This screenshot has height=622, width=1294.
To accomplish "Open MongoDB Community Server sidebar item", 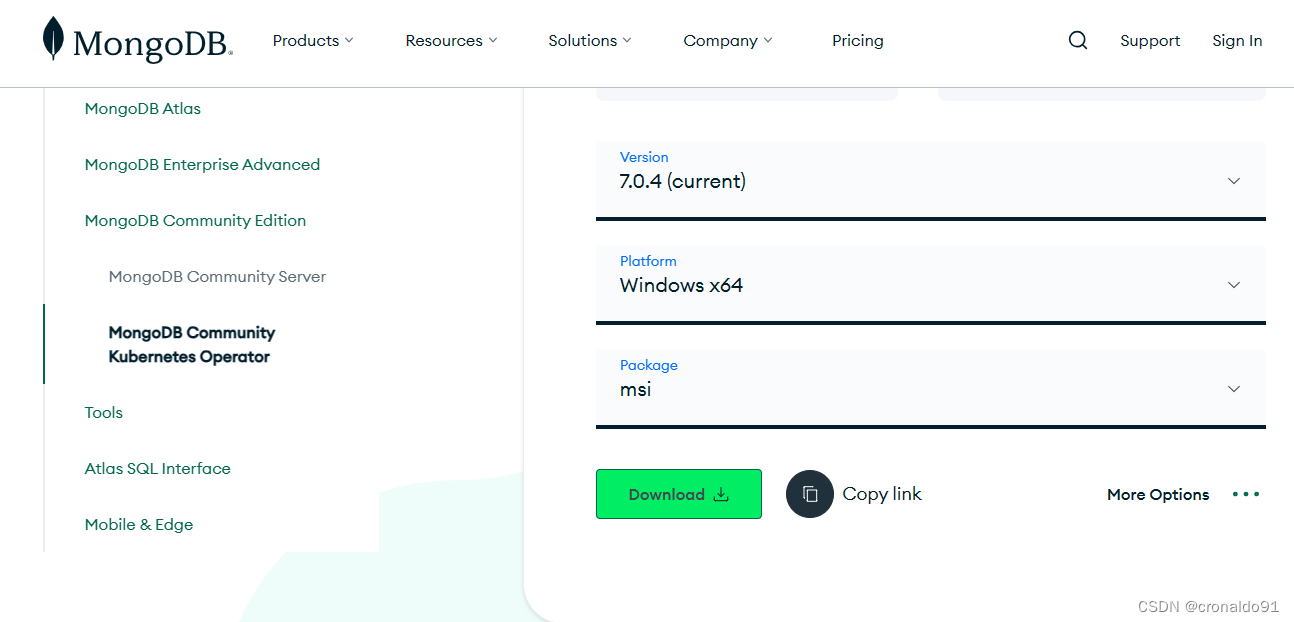I will pyautogui.click(x=217, y=276).
